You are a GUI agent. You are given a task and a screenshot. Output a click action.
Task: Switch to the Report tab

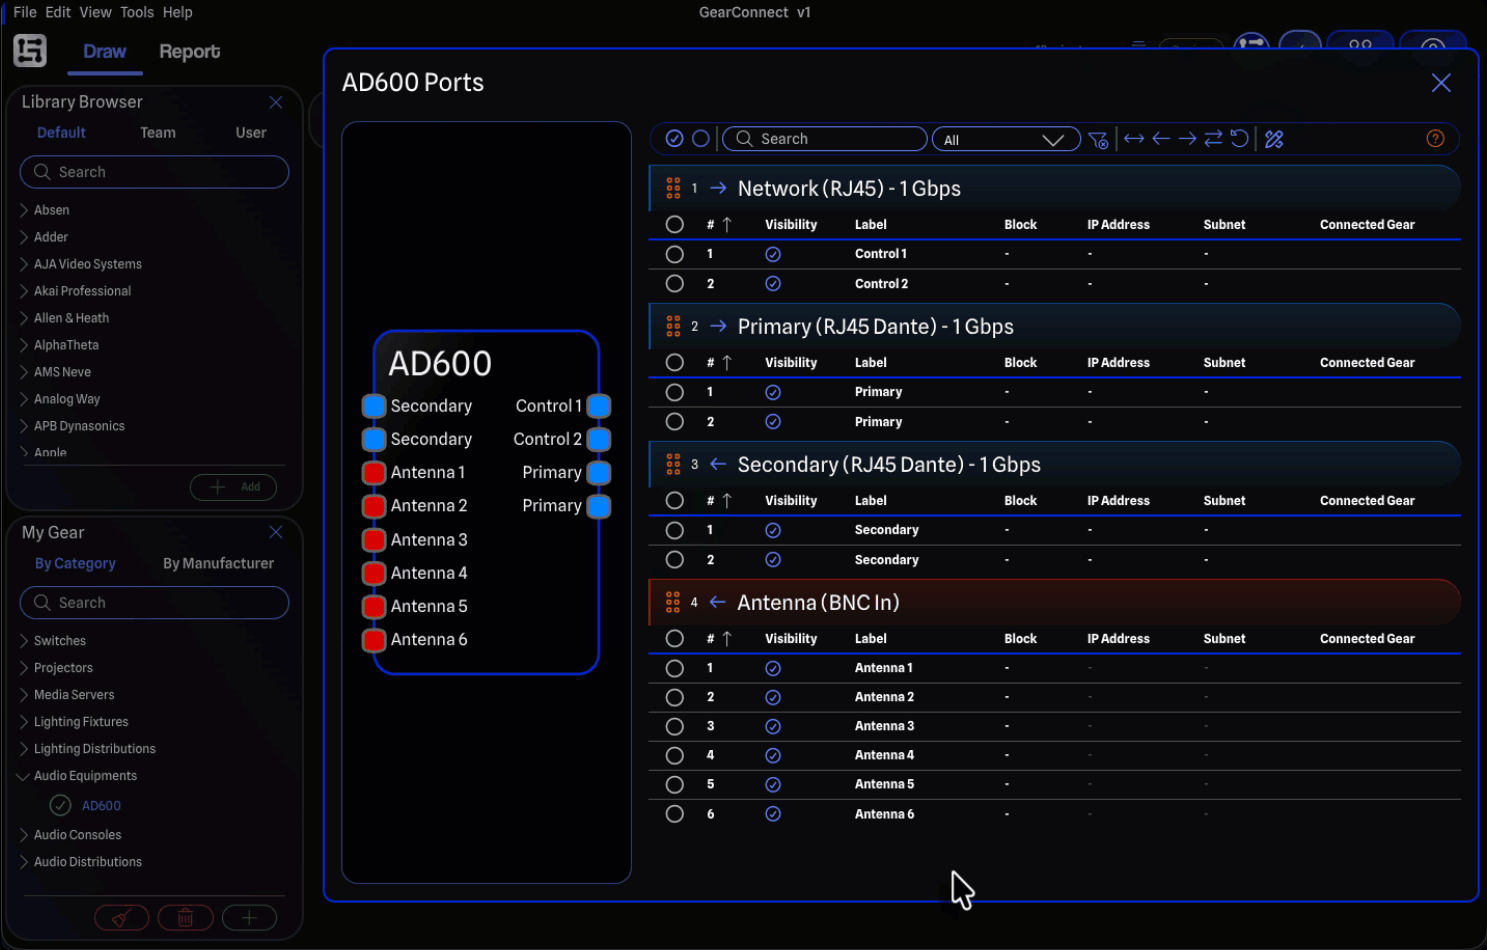[189, 52]
